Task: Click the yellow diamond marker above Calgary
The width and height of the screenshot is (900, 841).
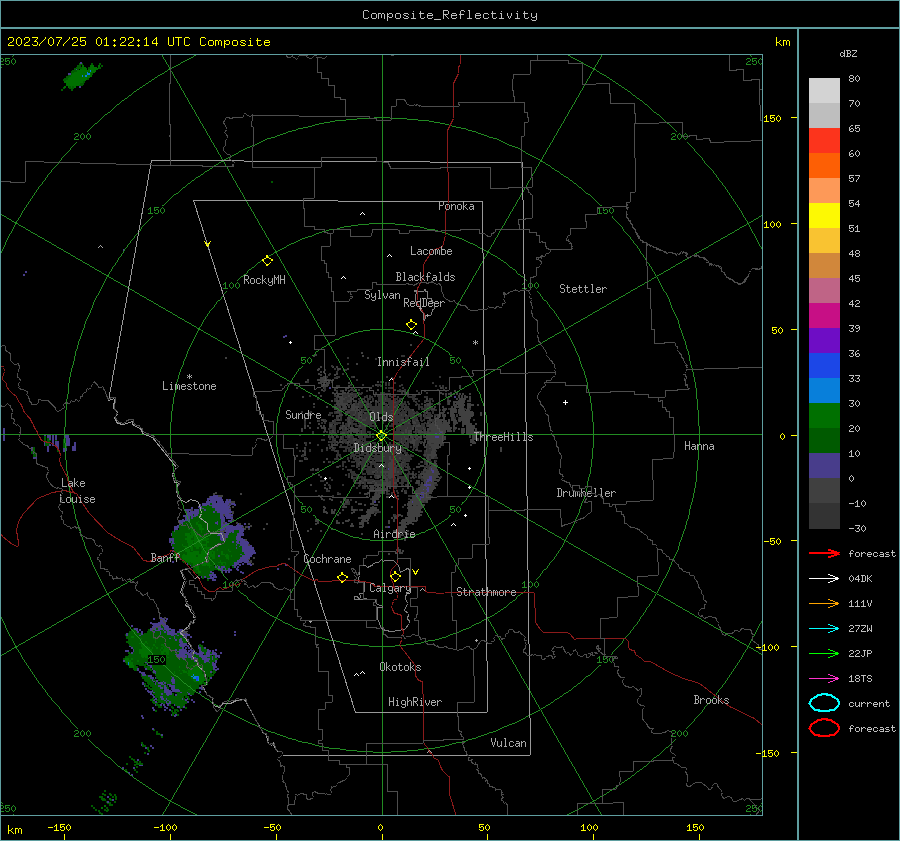Action: point(395,576)
